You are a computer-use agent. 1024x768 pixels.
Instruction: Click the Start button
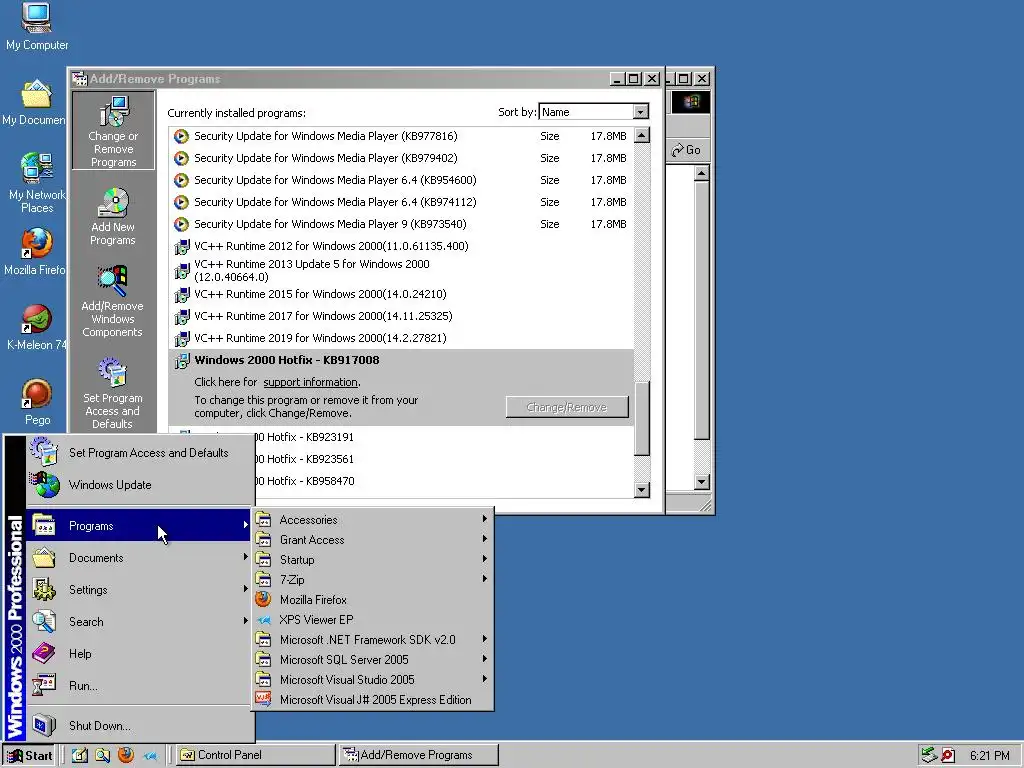[x=28, y=756]
